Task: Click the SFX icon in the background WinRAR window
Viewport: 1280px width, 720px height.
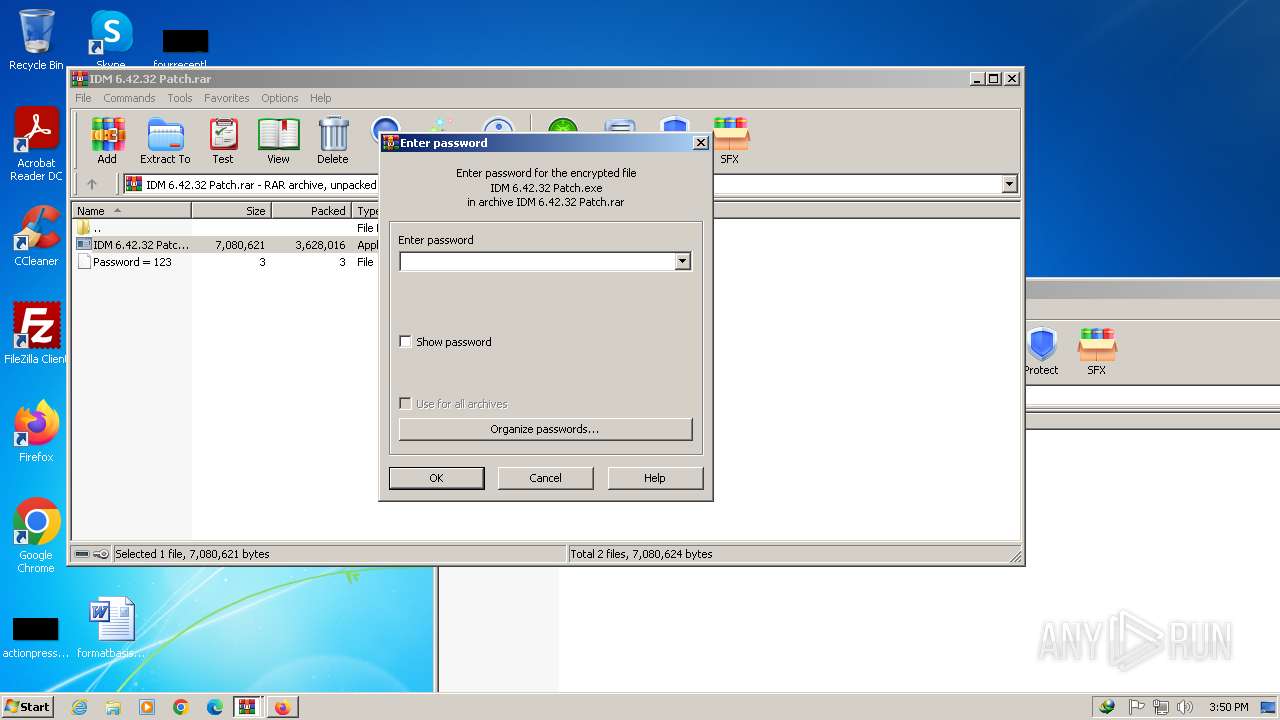Action: [x=1097, y=351]
